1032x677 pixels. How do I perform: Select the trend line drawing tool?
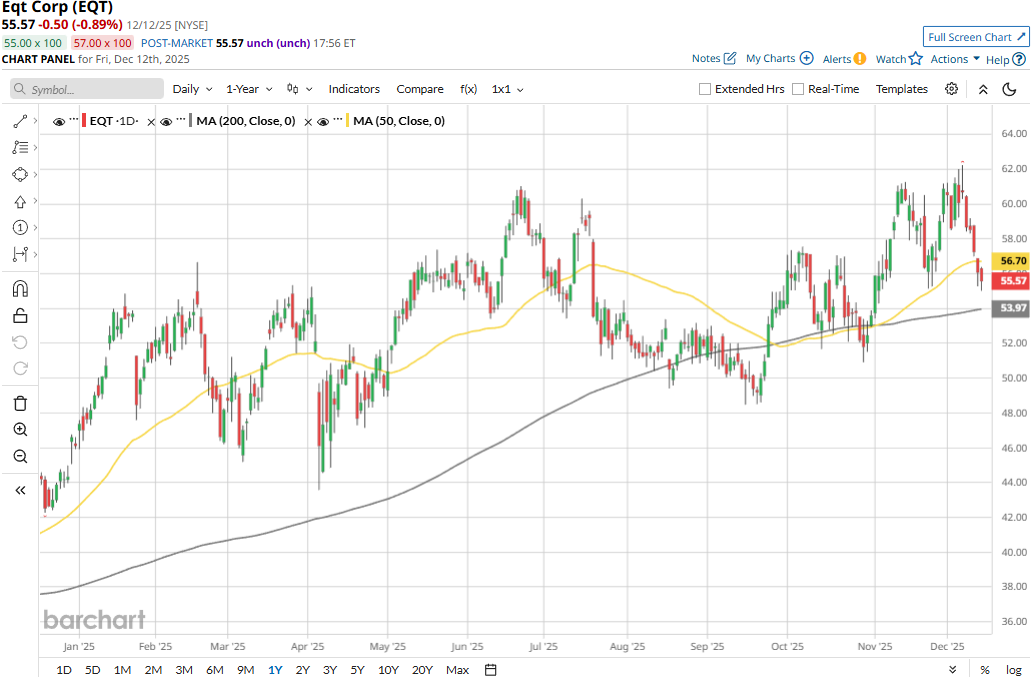coord(20,121)
